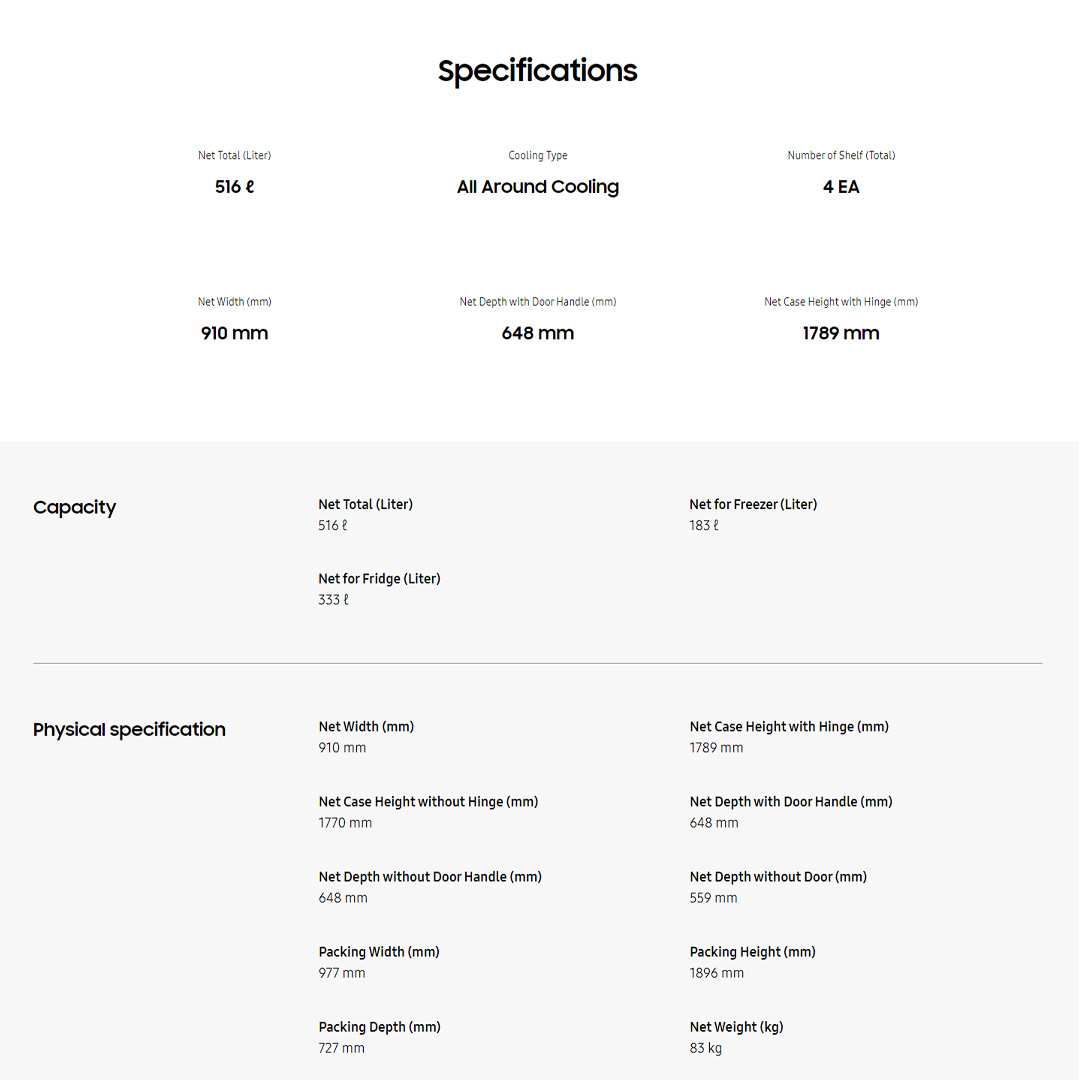Click the 83 kg weight value
This screenshot has width=1080, height=1080.
coord(705,1048)
